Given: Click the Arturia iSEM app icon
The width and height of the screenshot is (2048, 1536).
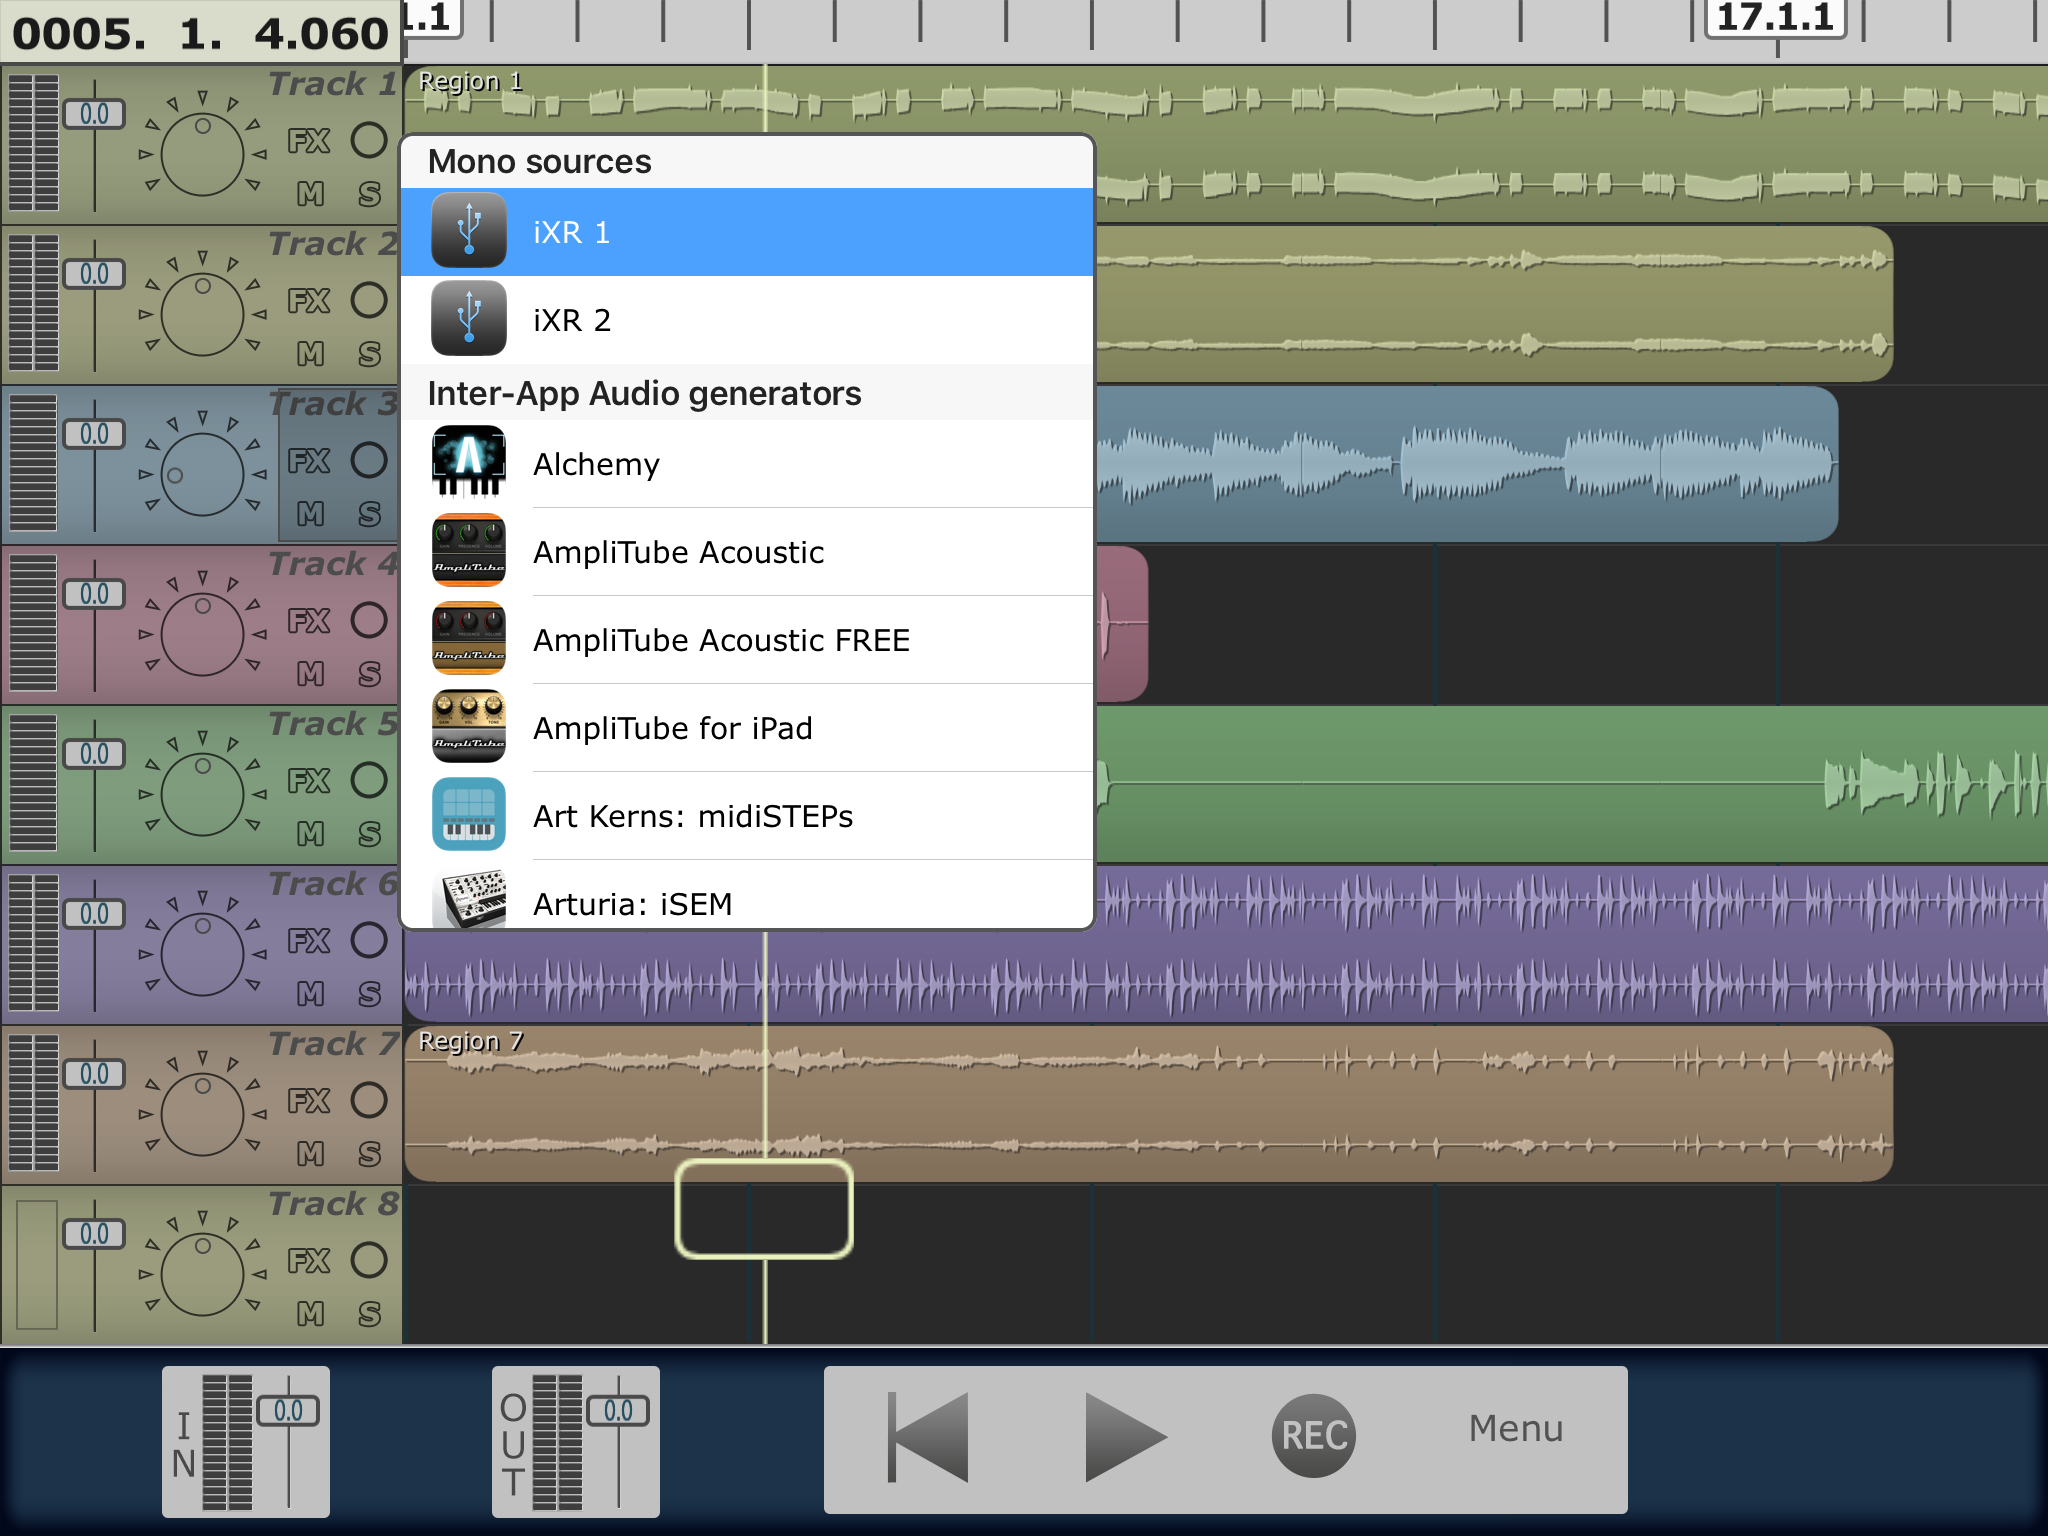Looking at the screenshot, I should coord(469,898).
